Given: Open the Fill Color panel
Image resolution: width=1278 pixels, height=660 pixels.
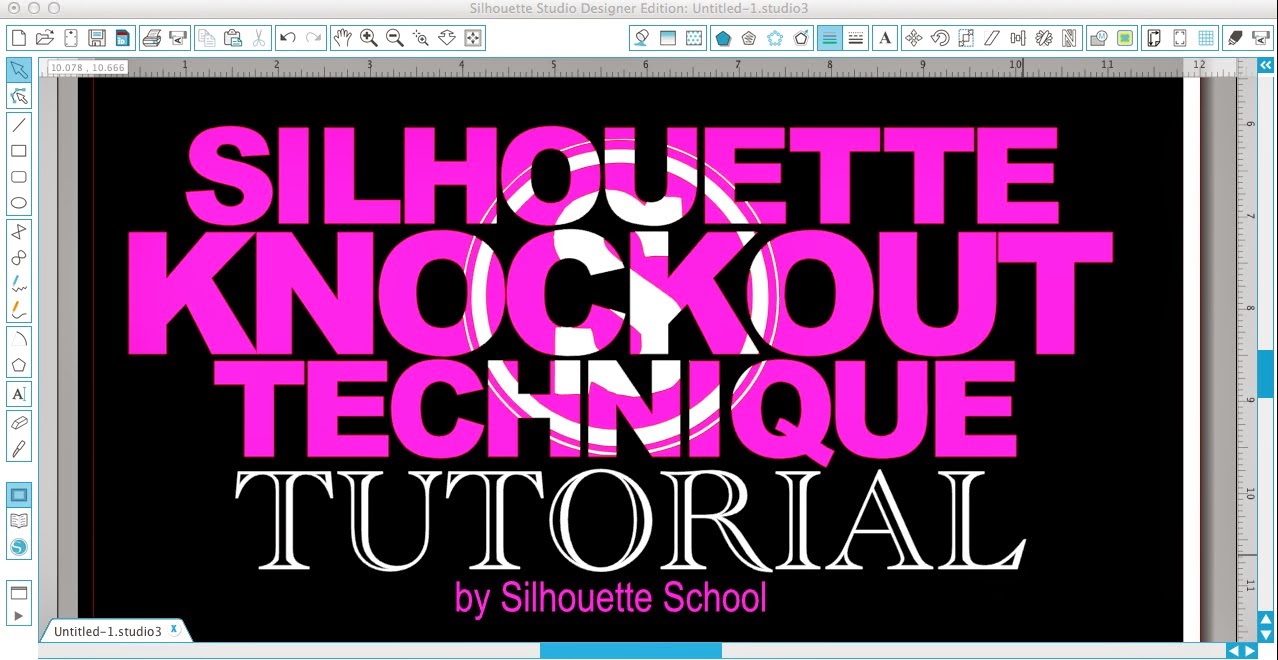Looking at the screenshot, I should [641, 37].
